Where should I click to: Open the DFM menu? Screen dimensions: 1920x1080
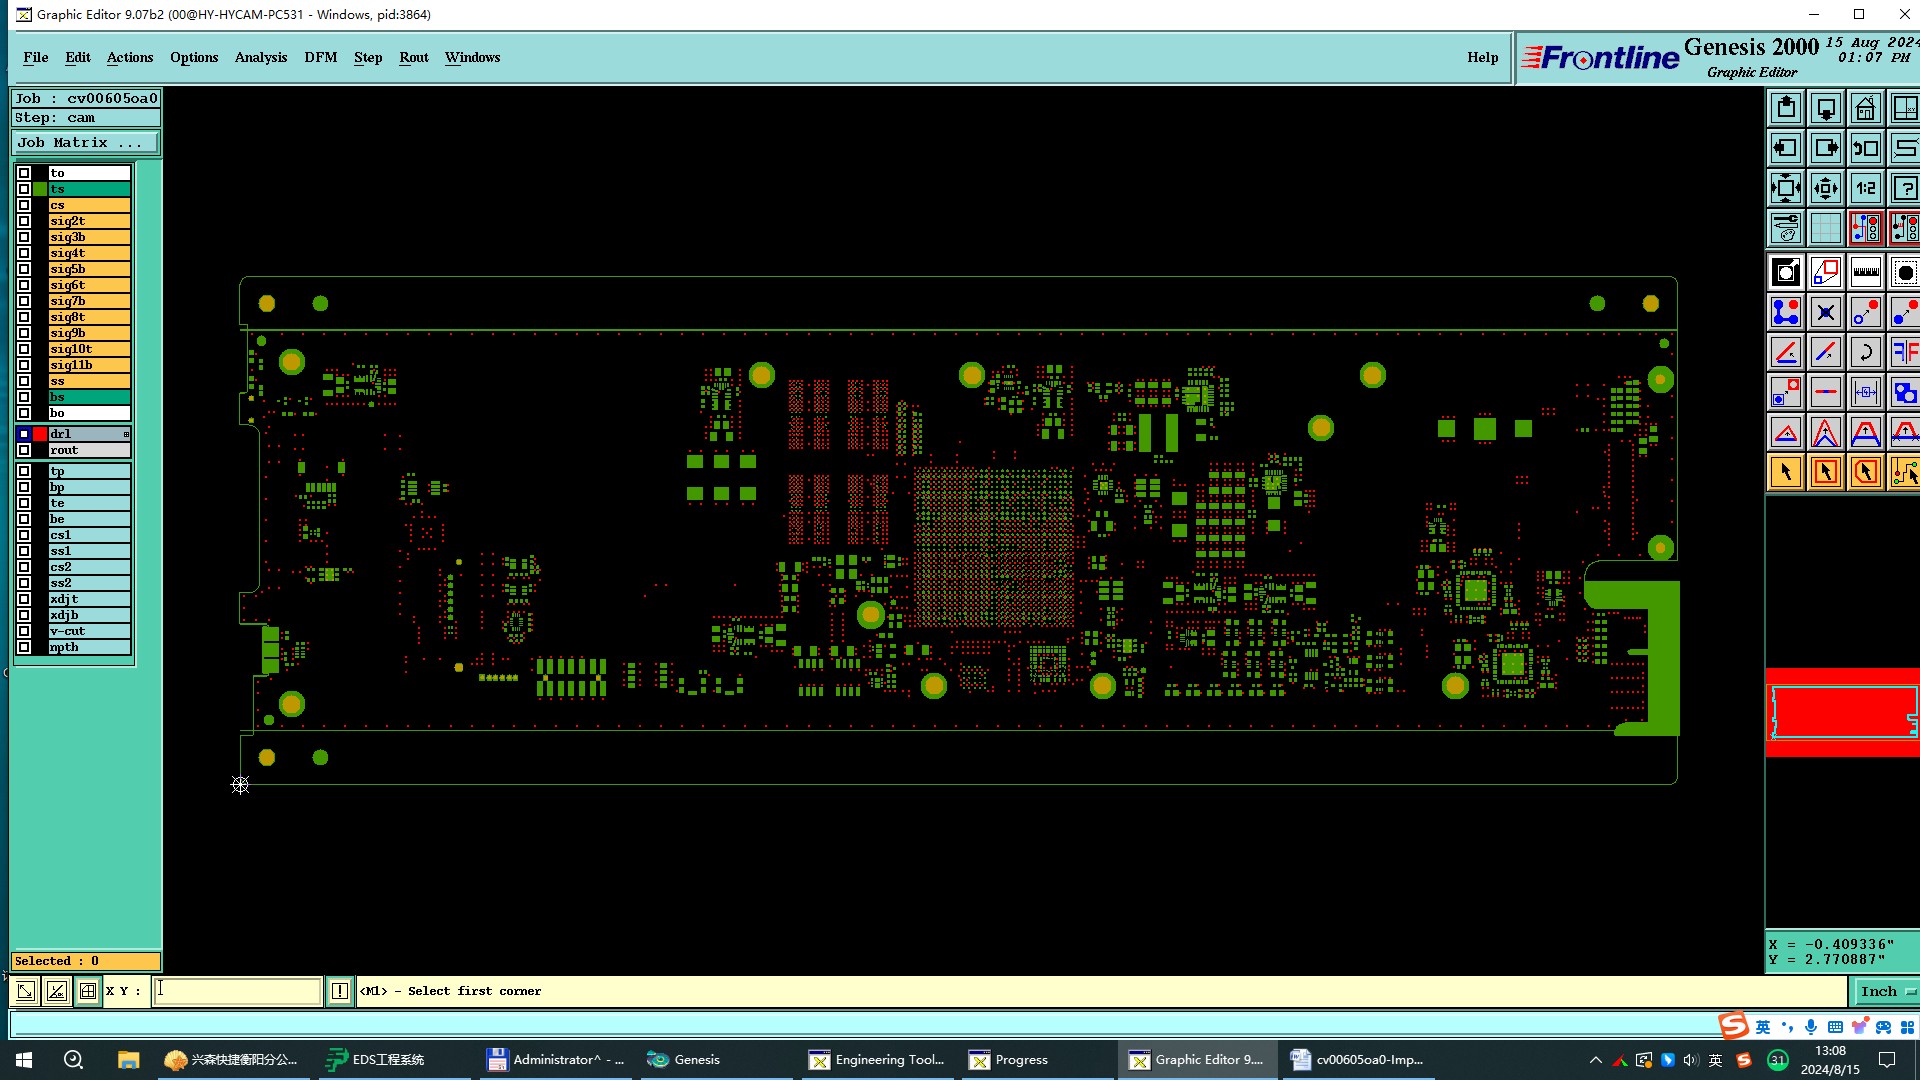click(x=320, y=57)
